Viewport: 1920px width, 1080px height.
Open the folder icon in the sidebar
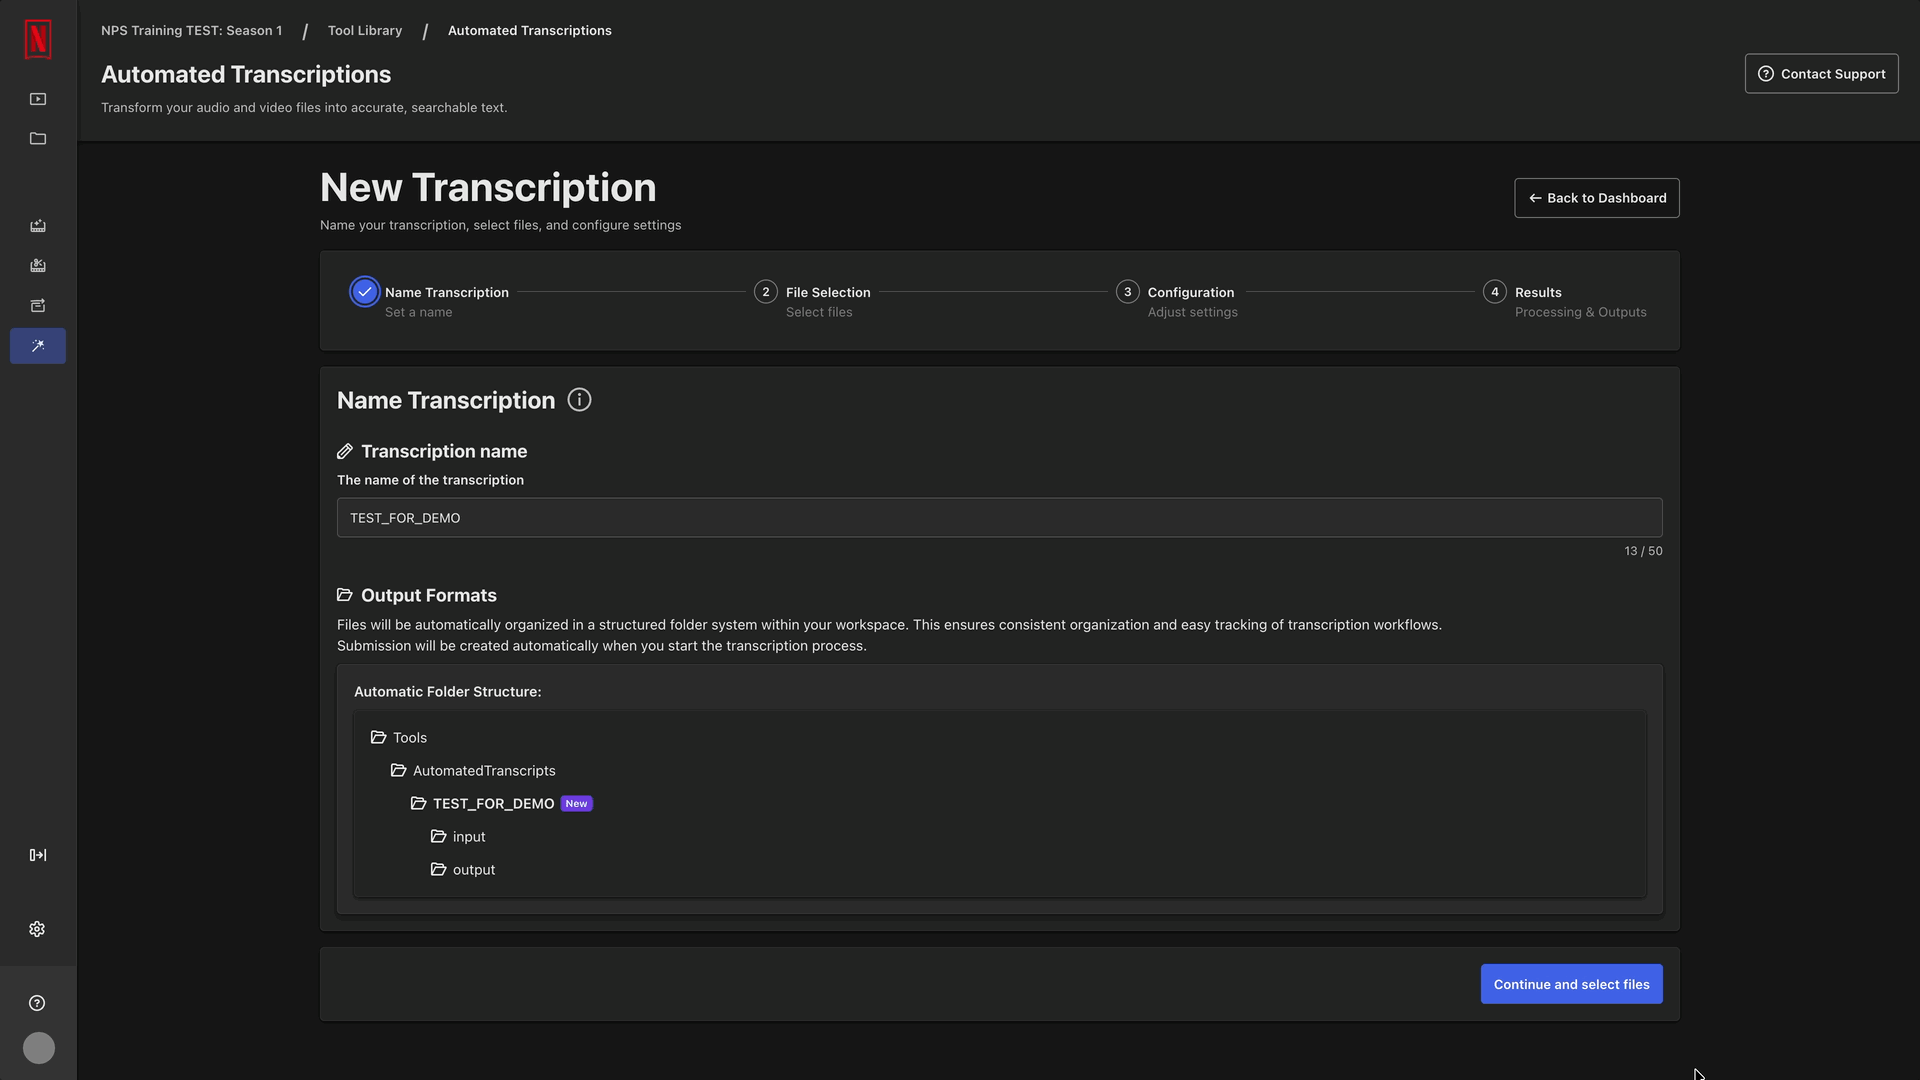[x=38, y=139]
